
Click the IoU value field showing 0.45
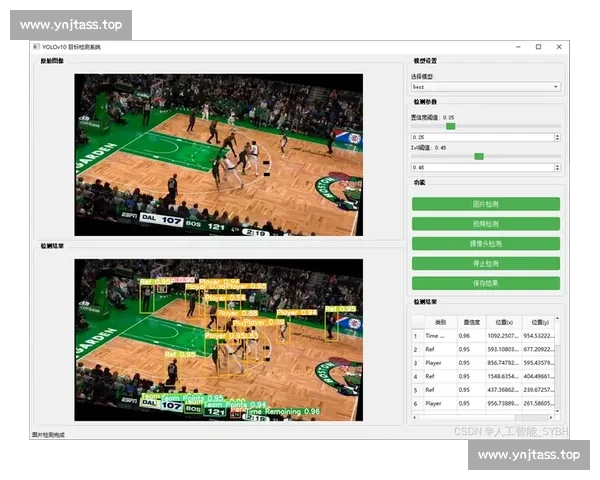click(x=480, y=168)
